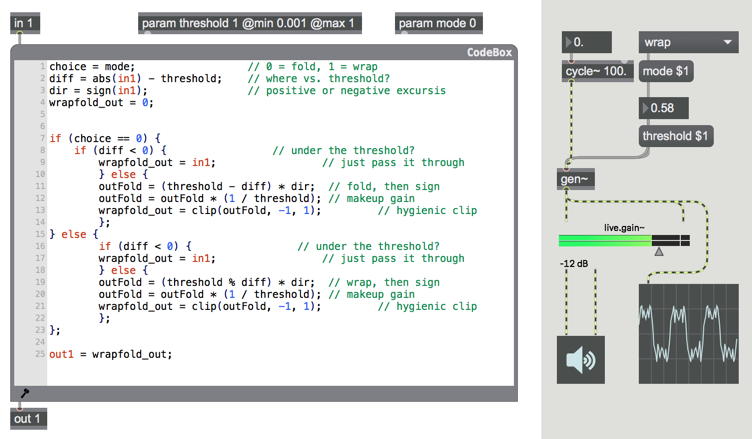Click the '// wrap, then sign' comment
752x439 pixels.
pyautogui.click(x=384, y=283)
